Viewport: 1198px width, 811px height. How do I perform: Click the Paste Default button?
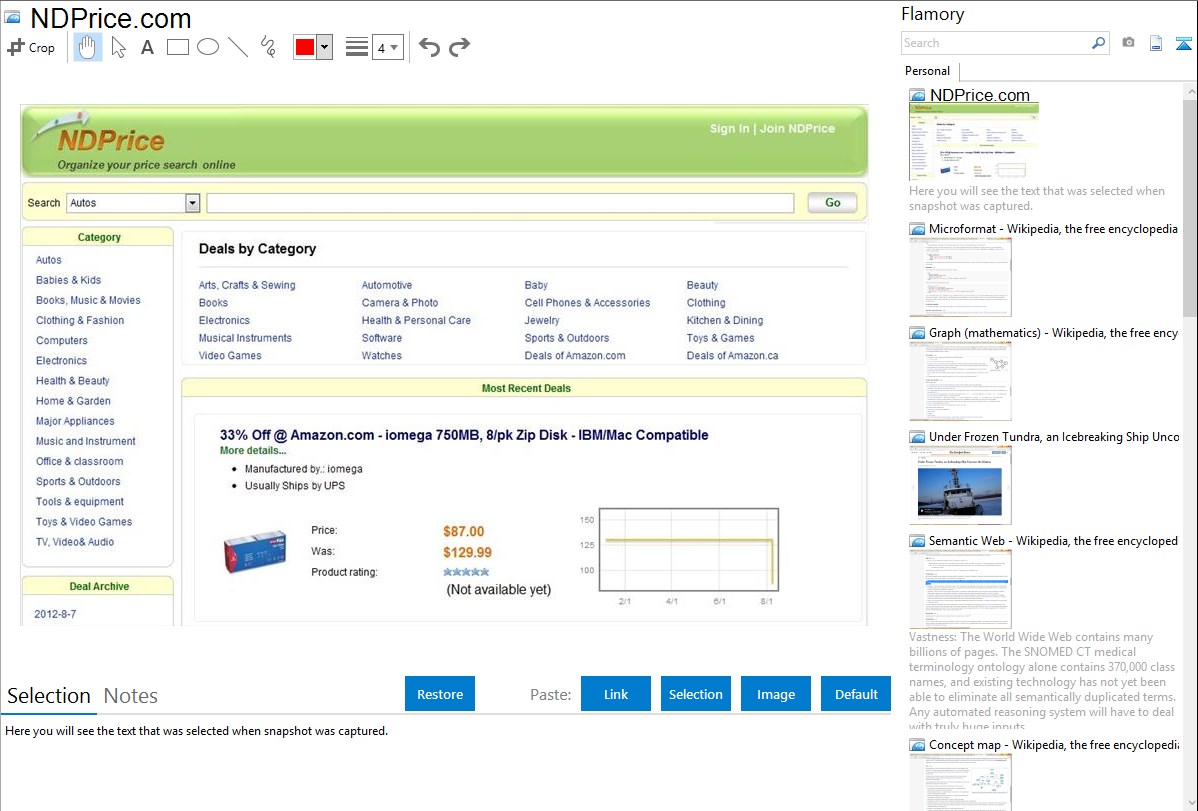[856, 694]
